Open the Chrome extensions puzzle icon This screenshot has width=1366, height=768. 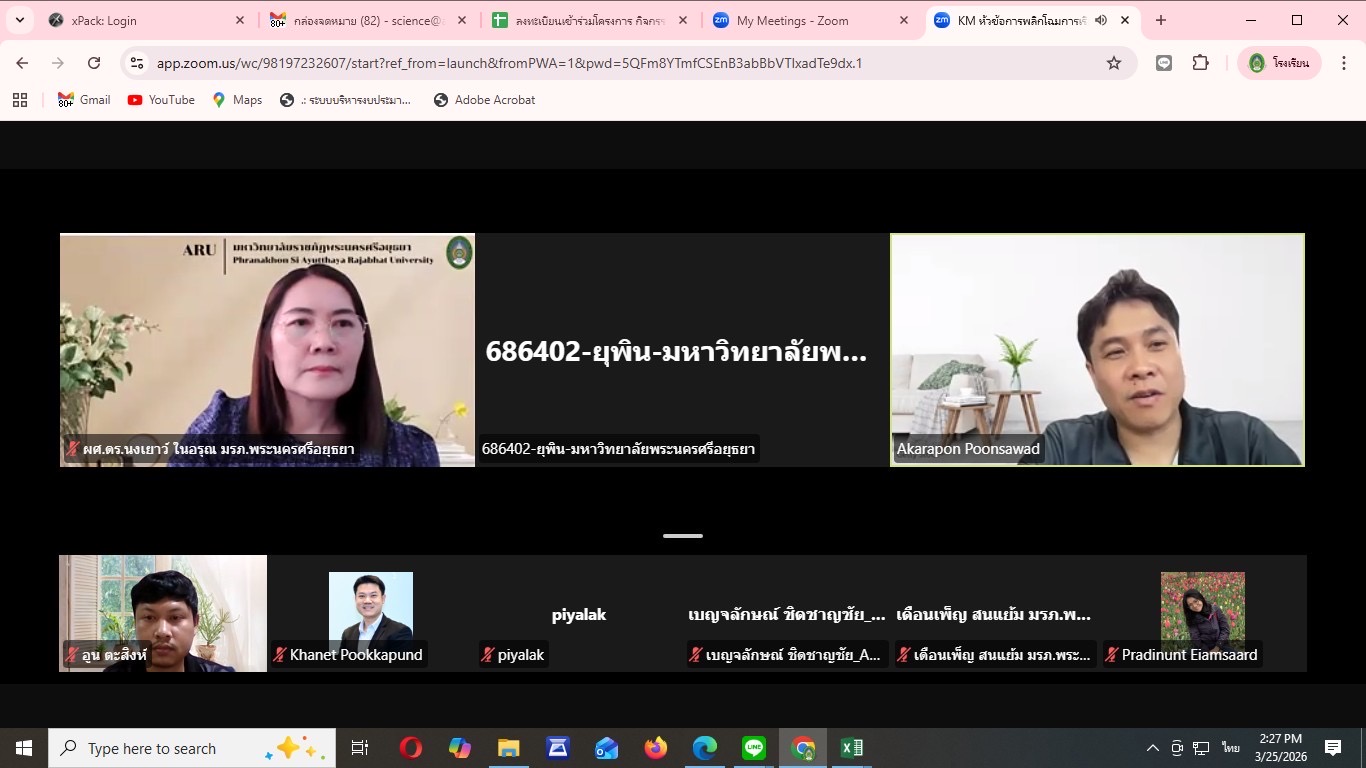(1200, 63)
